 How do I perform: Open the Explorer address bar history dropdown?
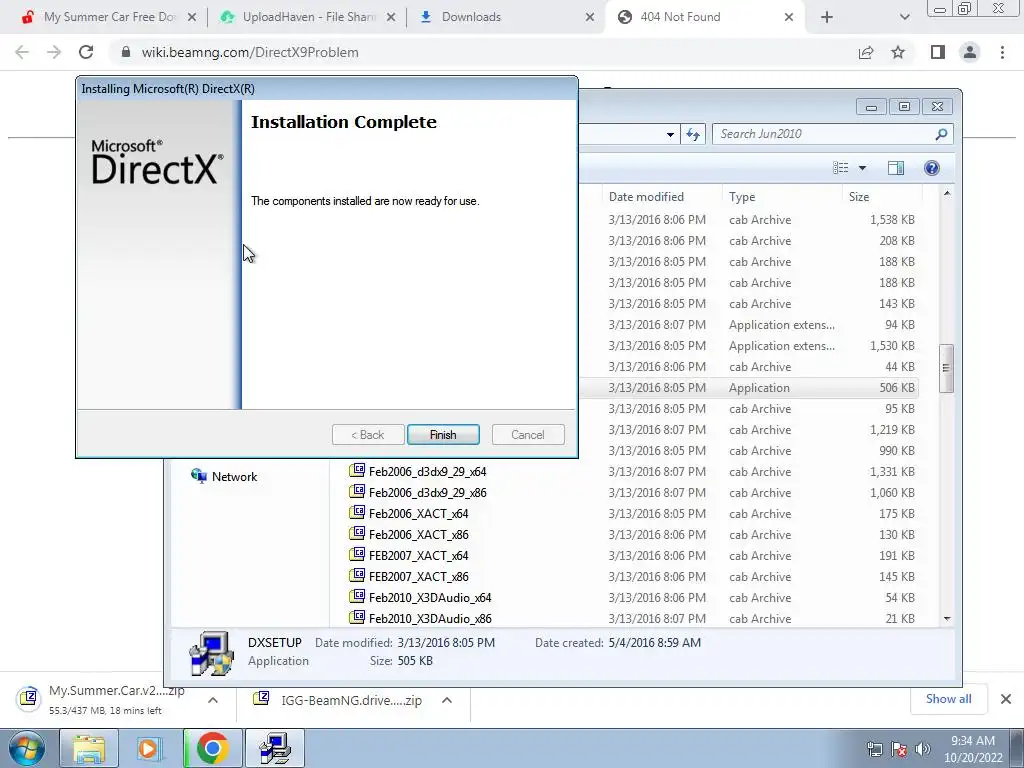click(670, 135)
